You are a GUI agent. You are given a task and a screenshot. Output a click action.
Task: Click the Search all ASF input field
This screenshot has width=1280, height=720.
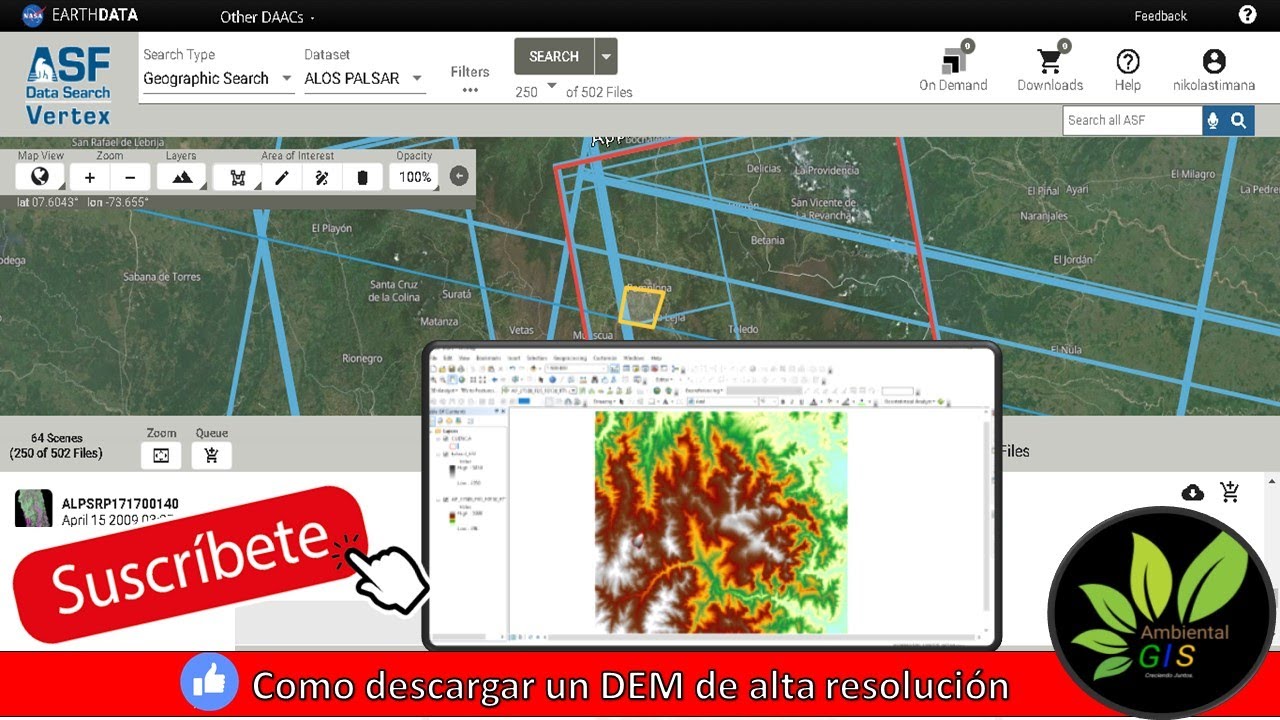1132,120
